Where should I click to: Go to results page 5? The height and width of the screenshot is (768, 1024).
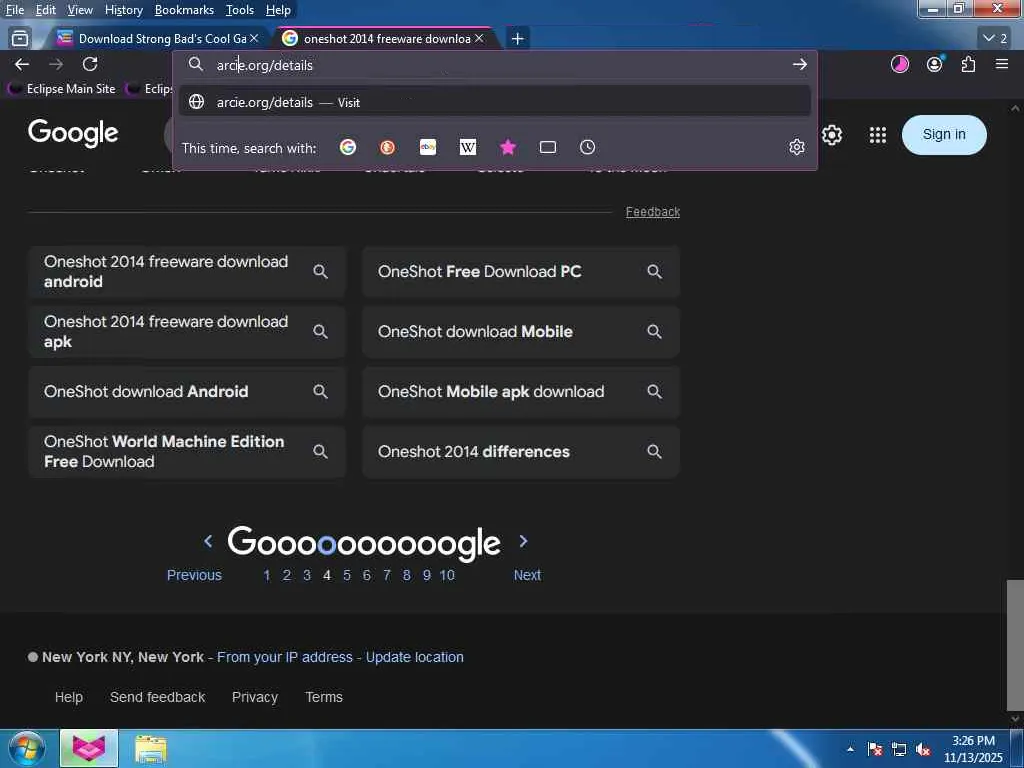pos(347,575)
